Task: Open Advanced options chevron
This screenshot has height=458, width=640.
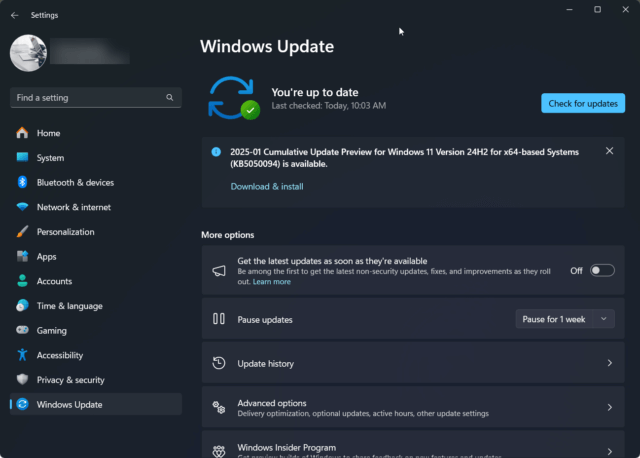Action: (x=609, y=407)
